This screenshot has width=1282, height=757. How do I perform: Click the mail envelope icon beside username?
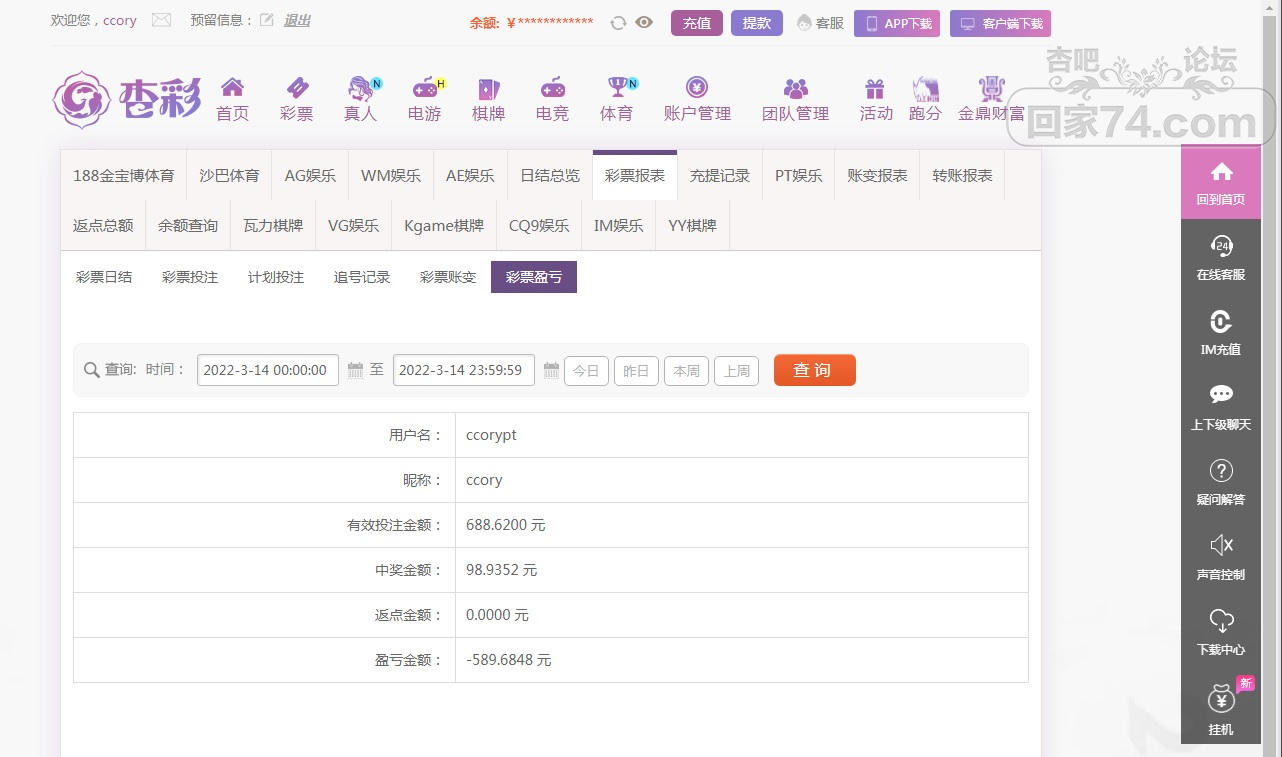(161, 20)
